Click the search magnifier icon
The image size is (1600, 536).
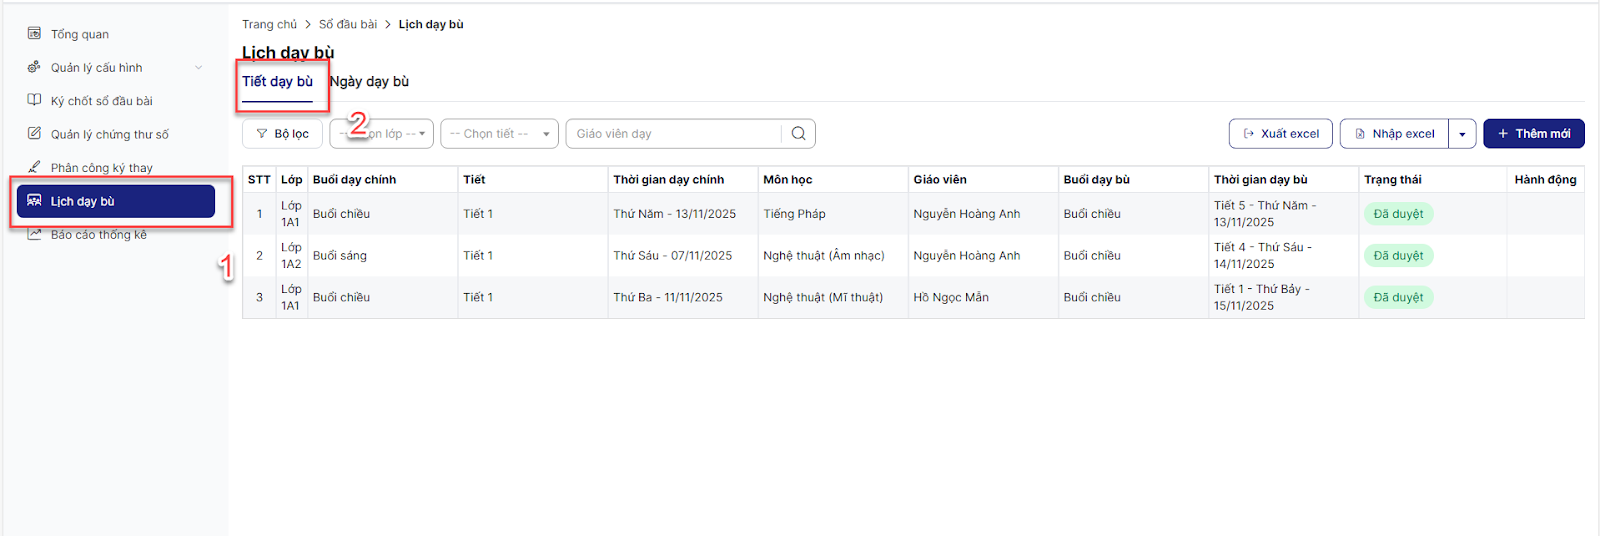point(798,134)
